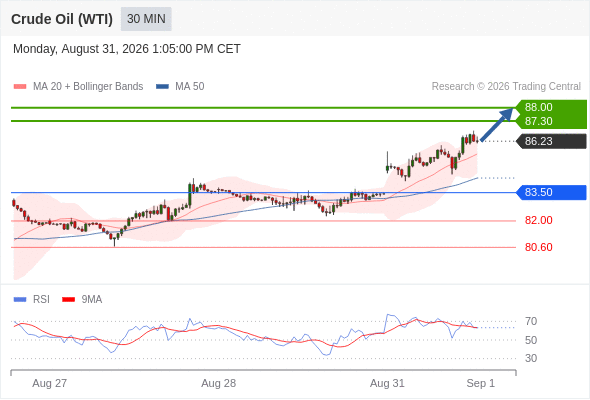Image resolution: width=590 pixels, height=400 pixels.
Task: Click the Crude Oil (WTI) title
Action: tap(62, 19)
